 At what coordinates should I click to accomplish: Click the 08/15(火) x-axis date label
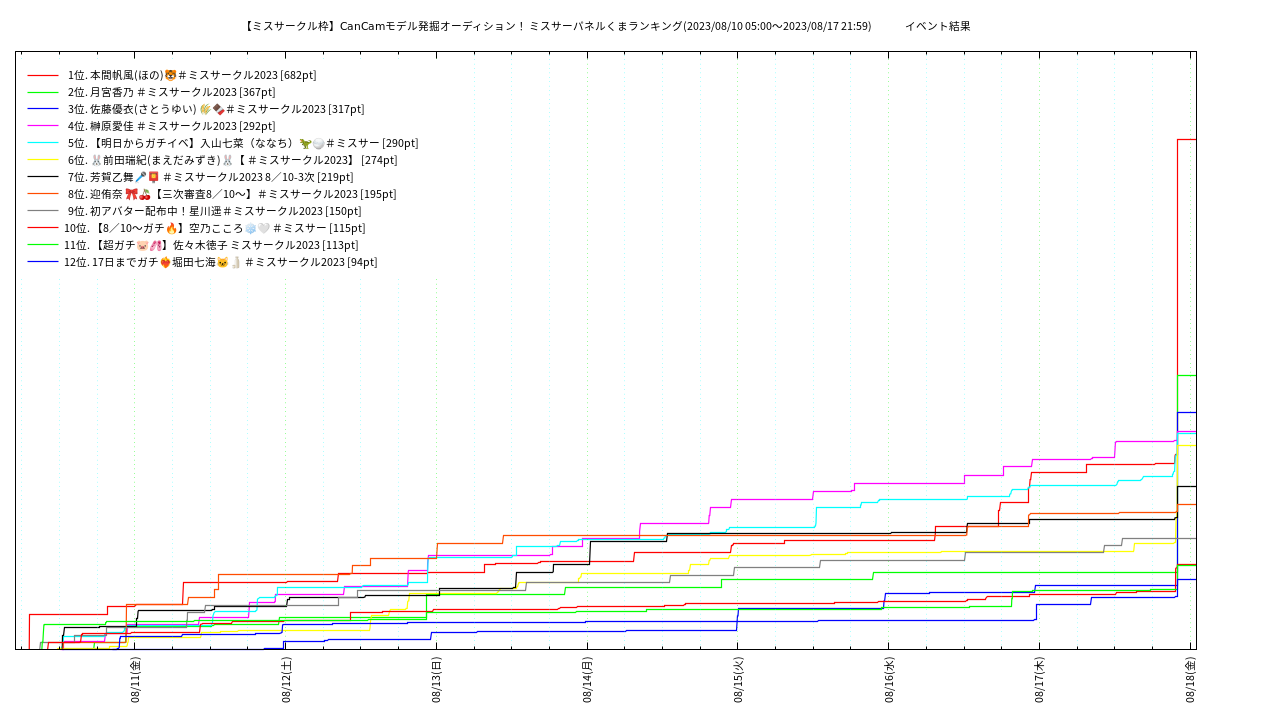(738, 680)
